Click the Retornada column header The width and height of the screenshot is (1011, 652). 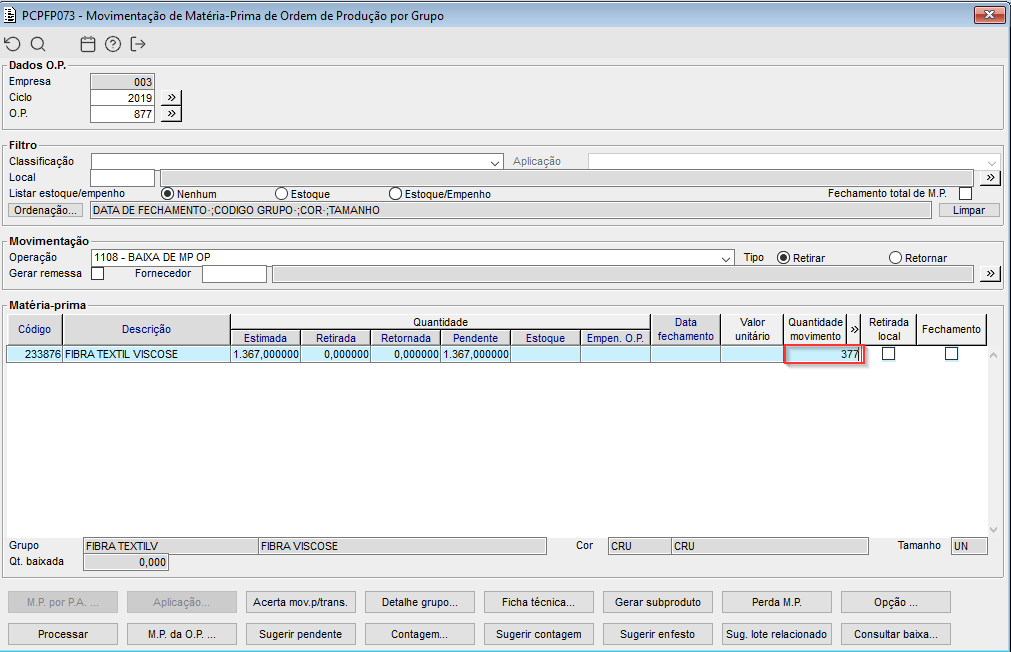coord(406,337)
